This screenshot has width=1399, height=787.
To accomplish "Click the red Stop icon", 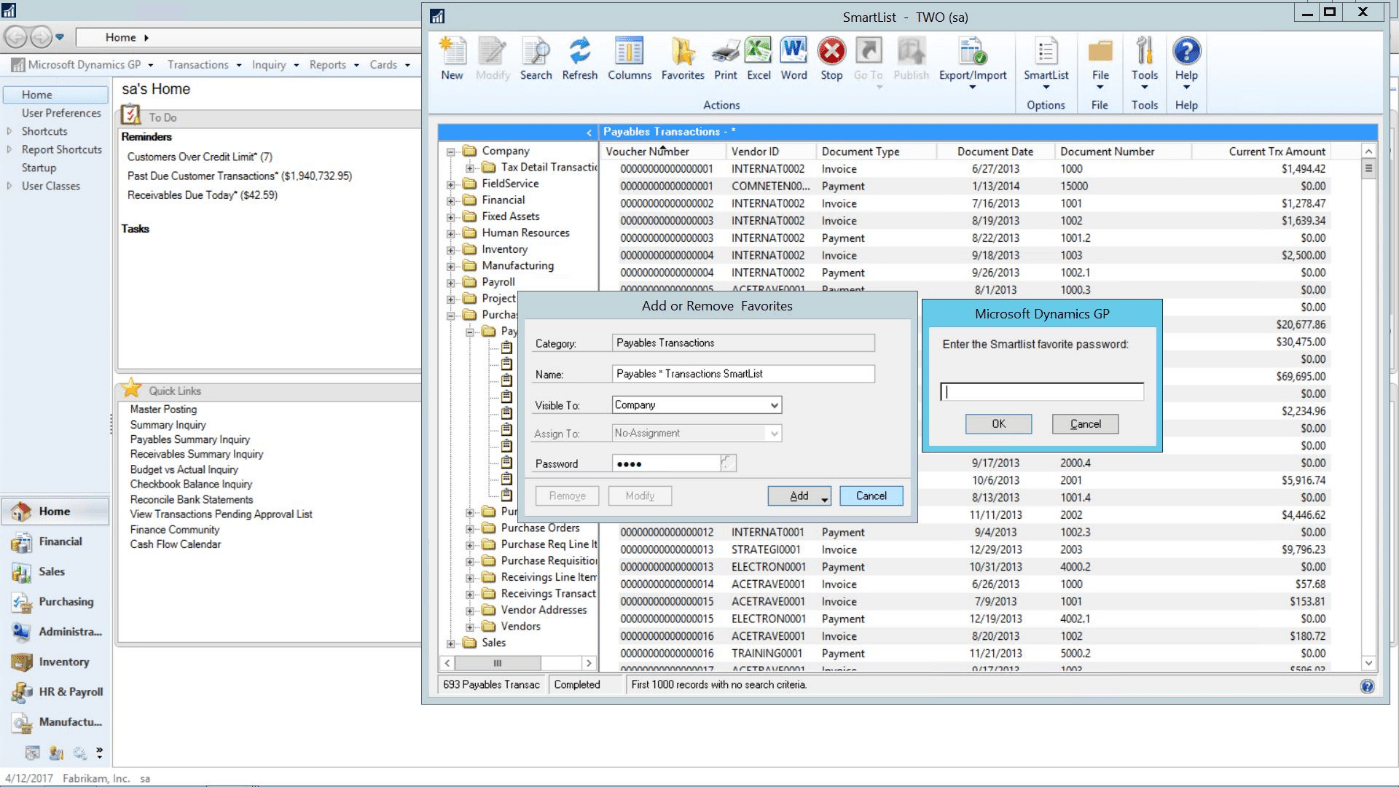I will click(832, 51).
